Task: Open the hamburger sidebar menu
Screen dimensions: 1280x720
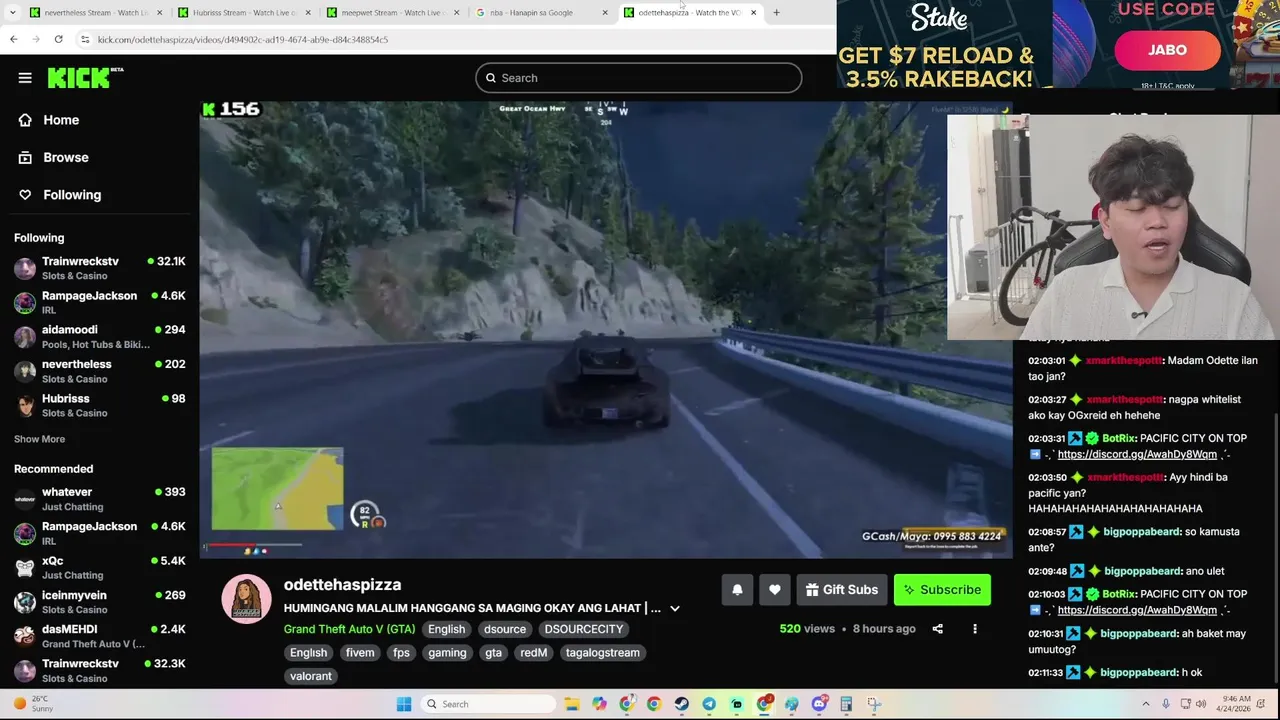Action: [25, 78]
